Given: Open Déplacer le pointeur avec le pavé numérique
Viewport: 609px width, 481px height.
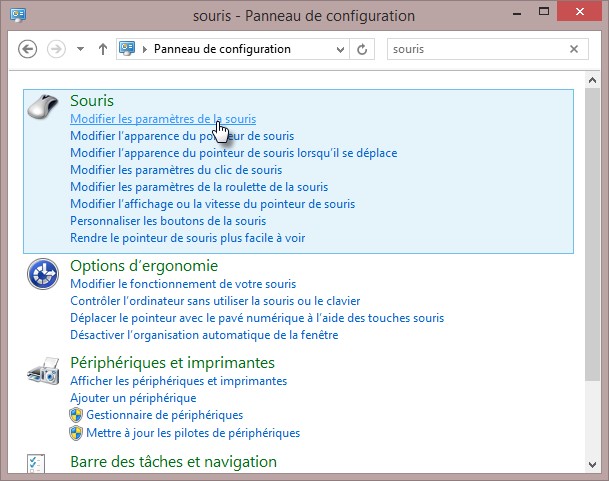Looking at the screenshot, I should [x=257, y=318].
